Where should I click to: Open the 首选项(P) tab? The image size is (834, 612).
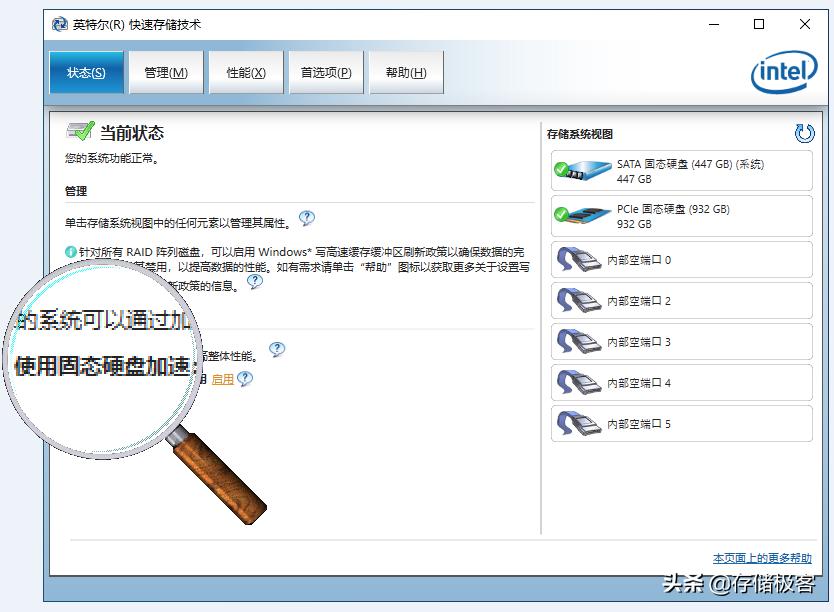click(325, 72)
